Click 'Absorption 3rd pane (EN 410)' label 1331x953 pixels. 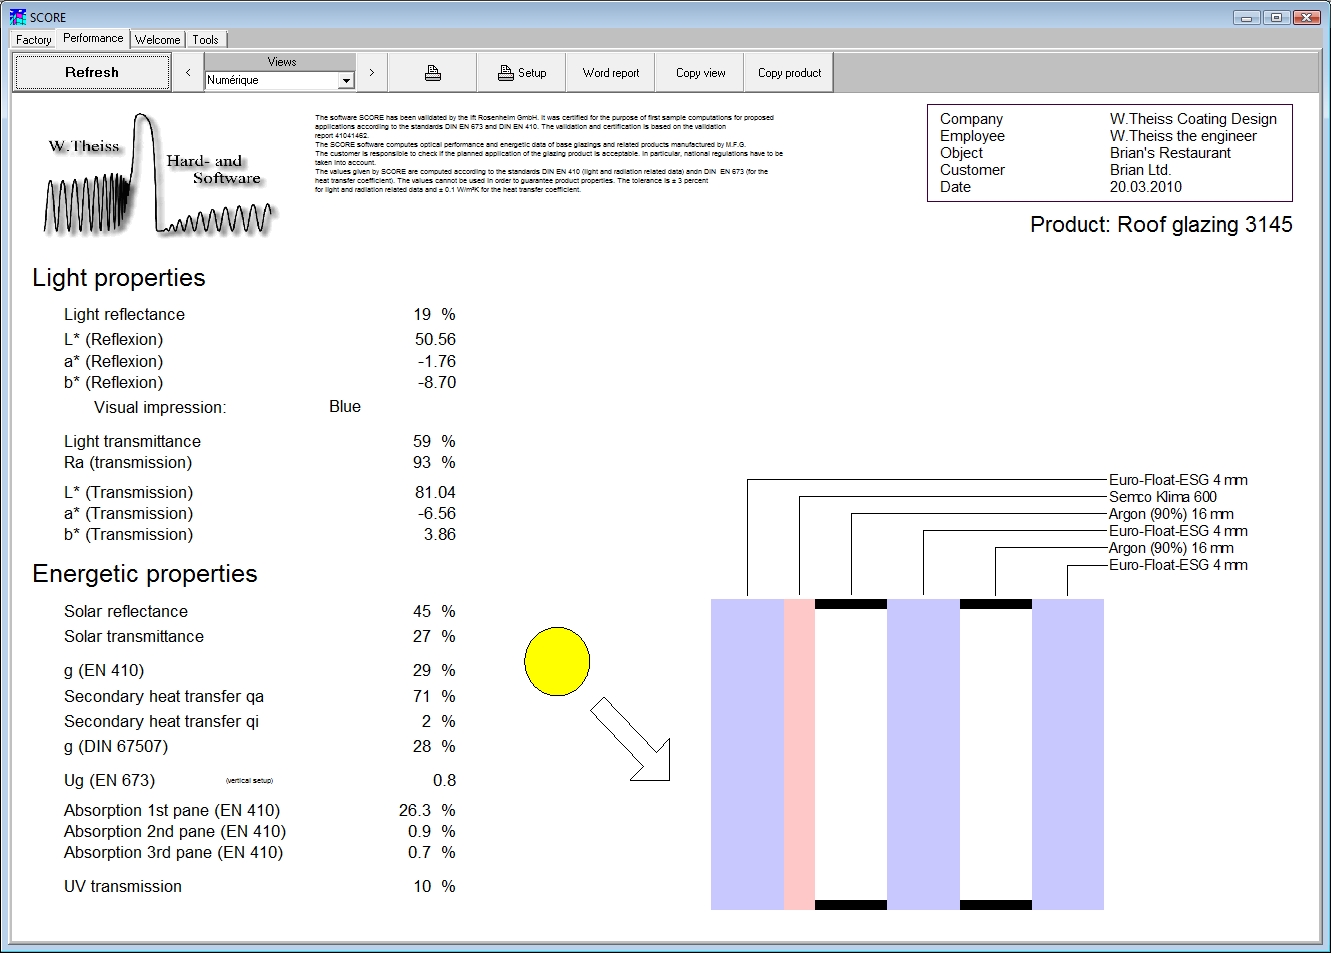click(x=174, y=852)
